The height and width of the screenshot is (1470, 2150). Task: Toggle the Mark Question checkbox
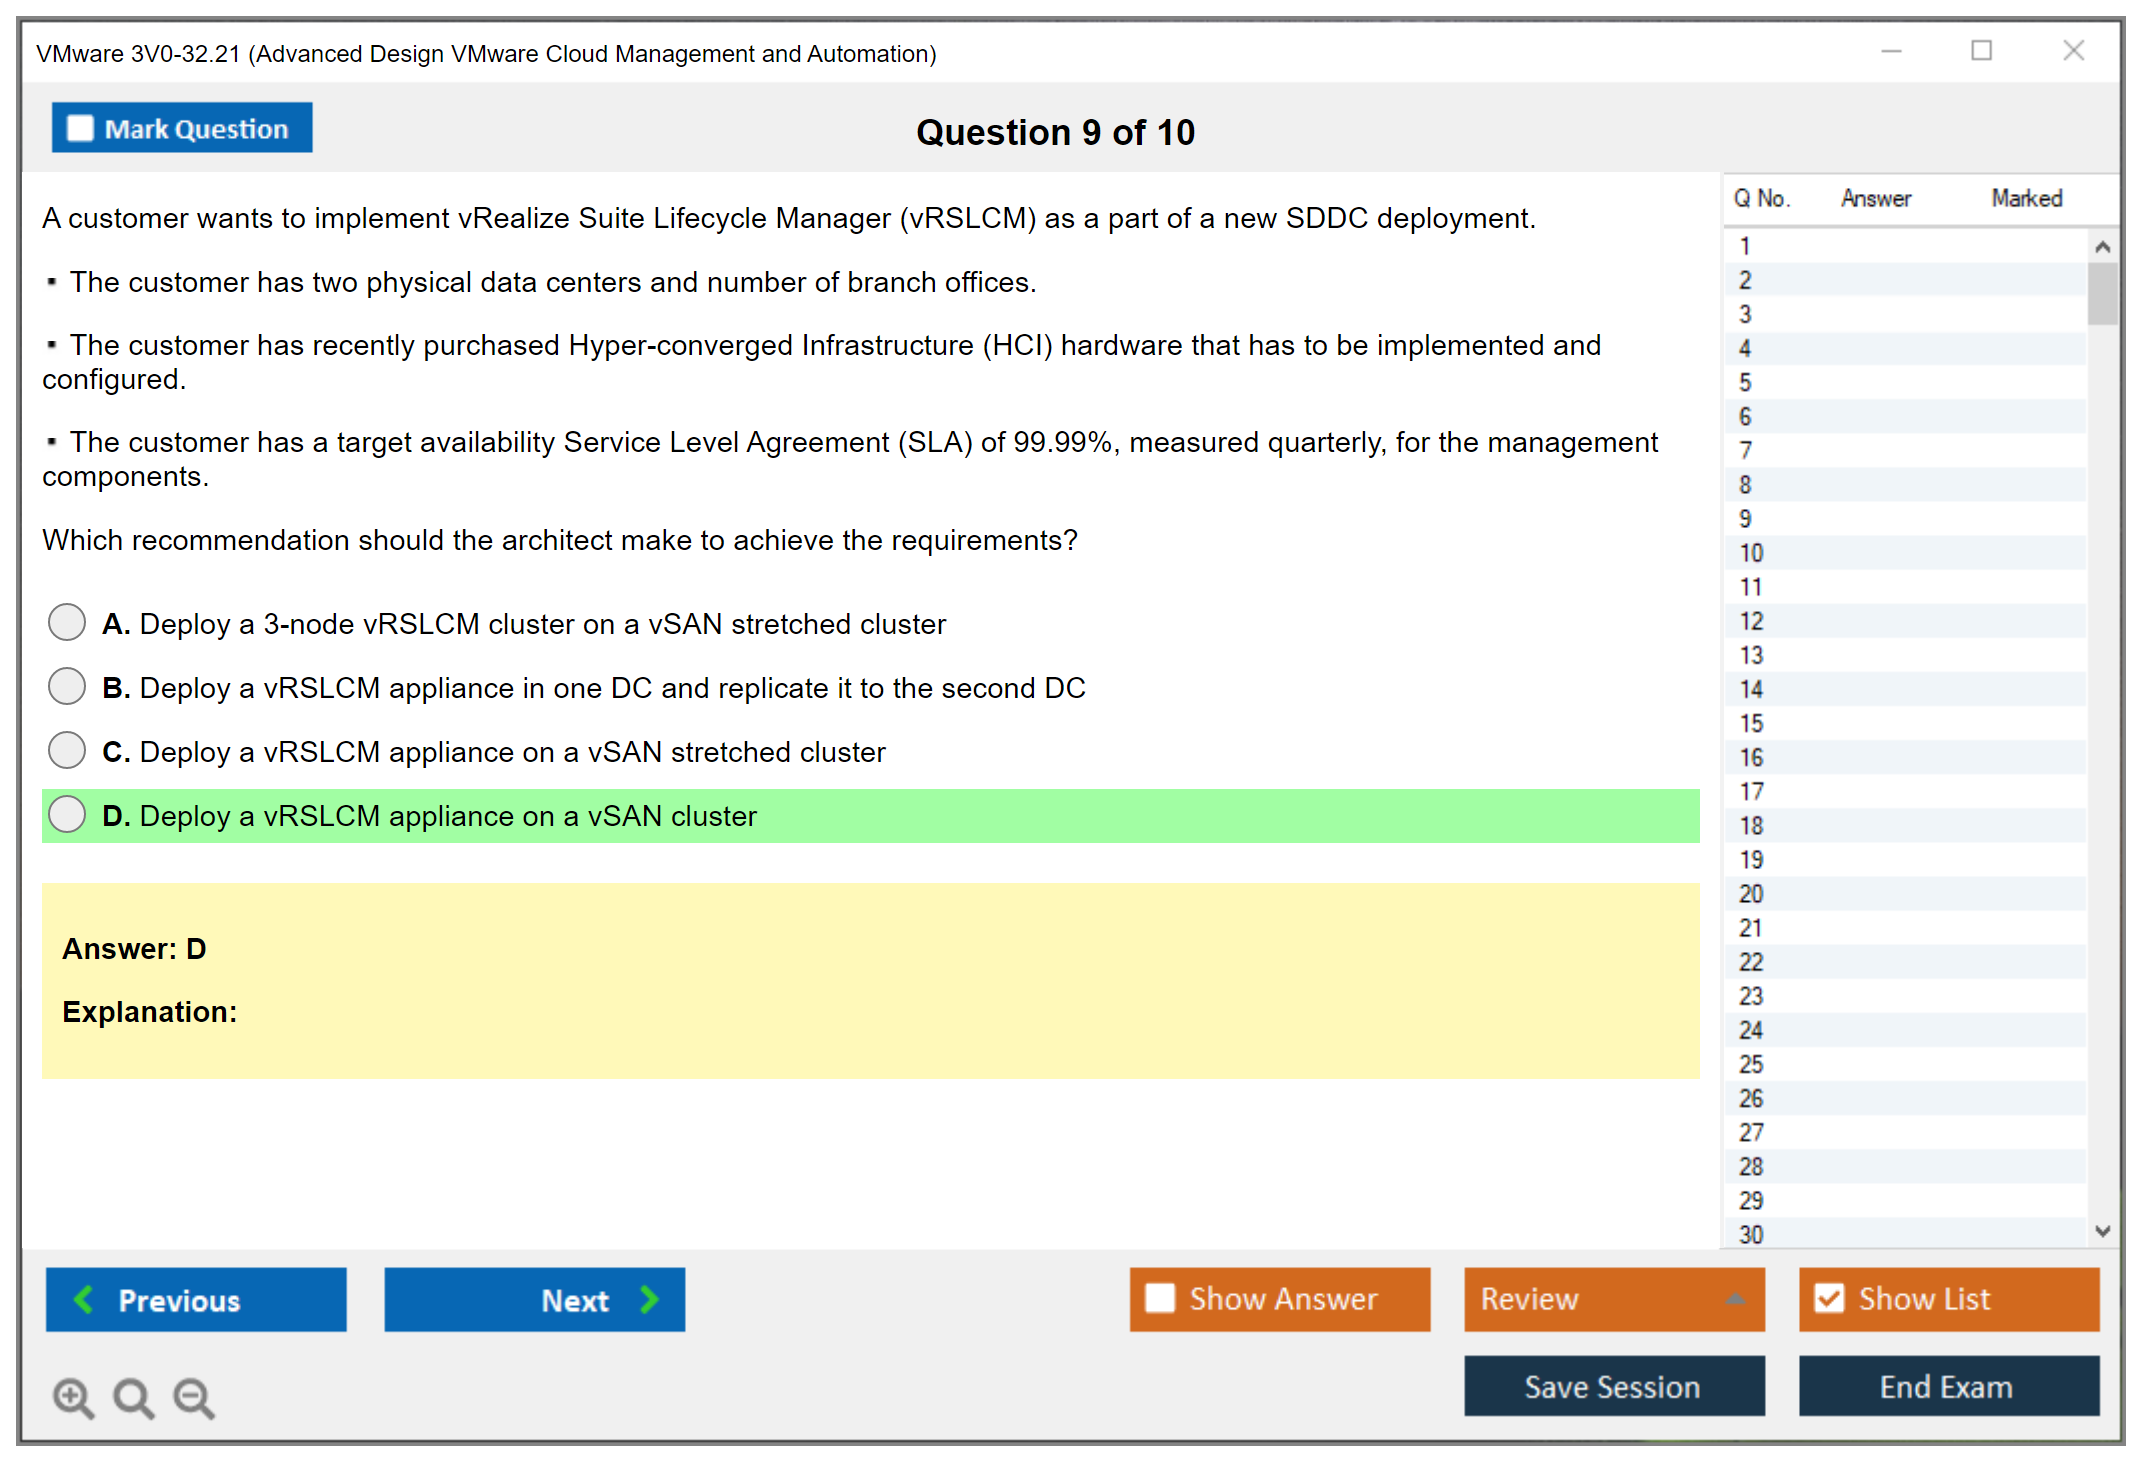(80, 129)
